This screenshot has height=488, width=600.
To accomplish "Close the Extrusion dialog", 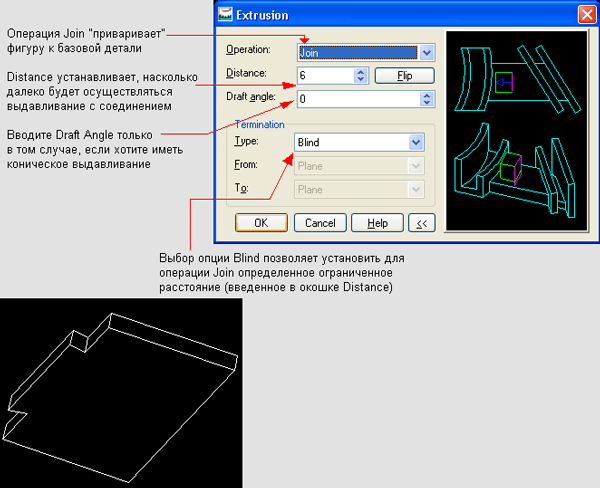I will 585,15.
